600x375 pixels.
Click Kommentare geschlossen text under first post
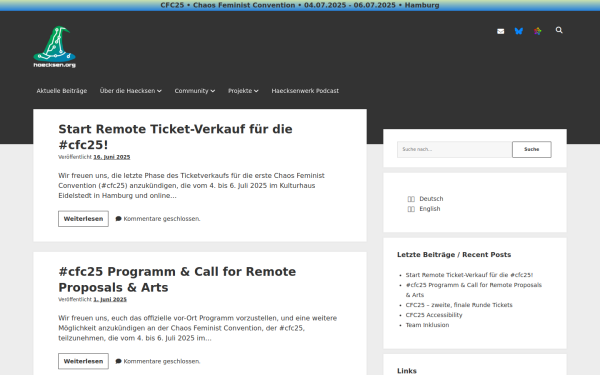coord(162,219)
